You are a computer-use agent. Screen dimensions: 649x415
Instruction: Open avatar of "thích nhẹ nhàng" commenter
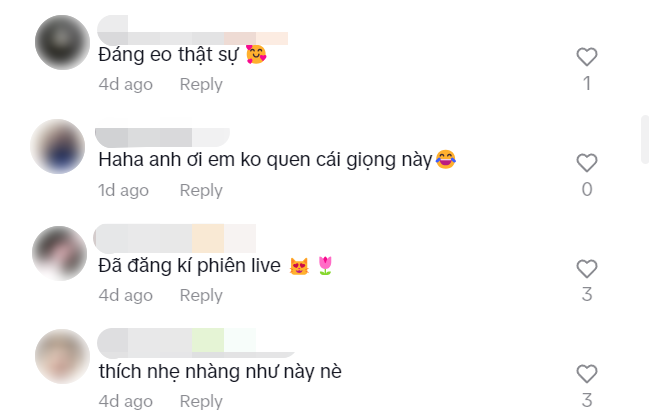tap(62, 356)
